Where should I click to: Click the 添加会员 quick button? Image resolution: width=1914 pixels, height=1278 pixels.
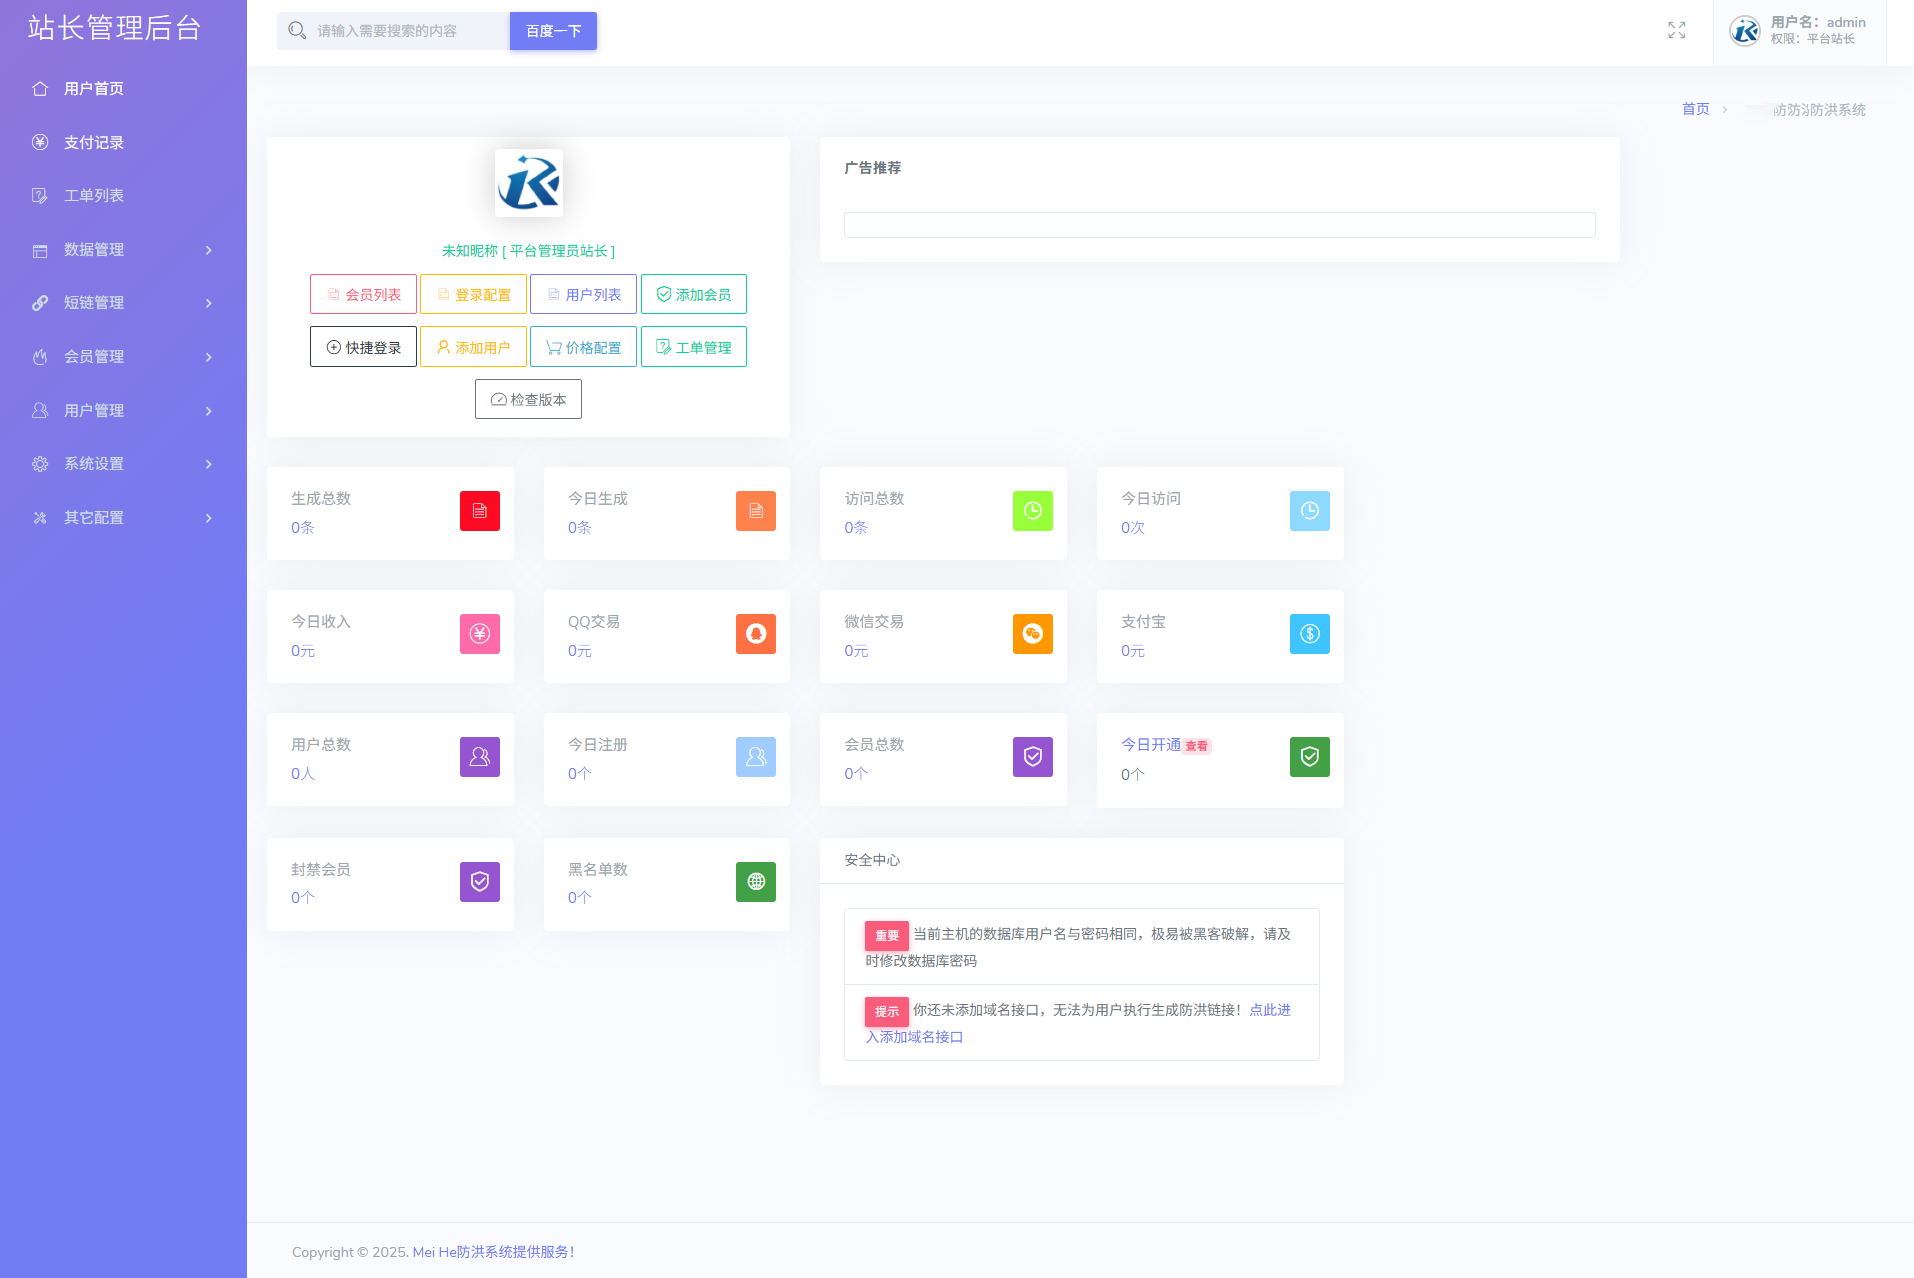coord(693,295)
